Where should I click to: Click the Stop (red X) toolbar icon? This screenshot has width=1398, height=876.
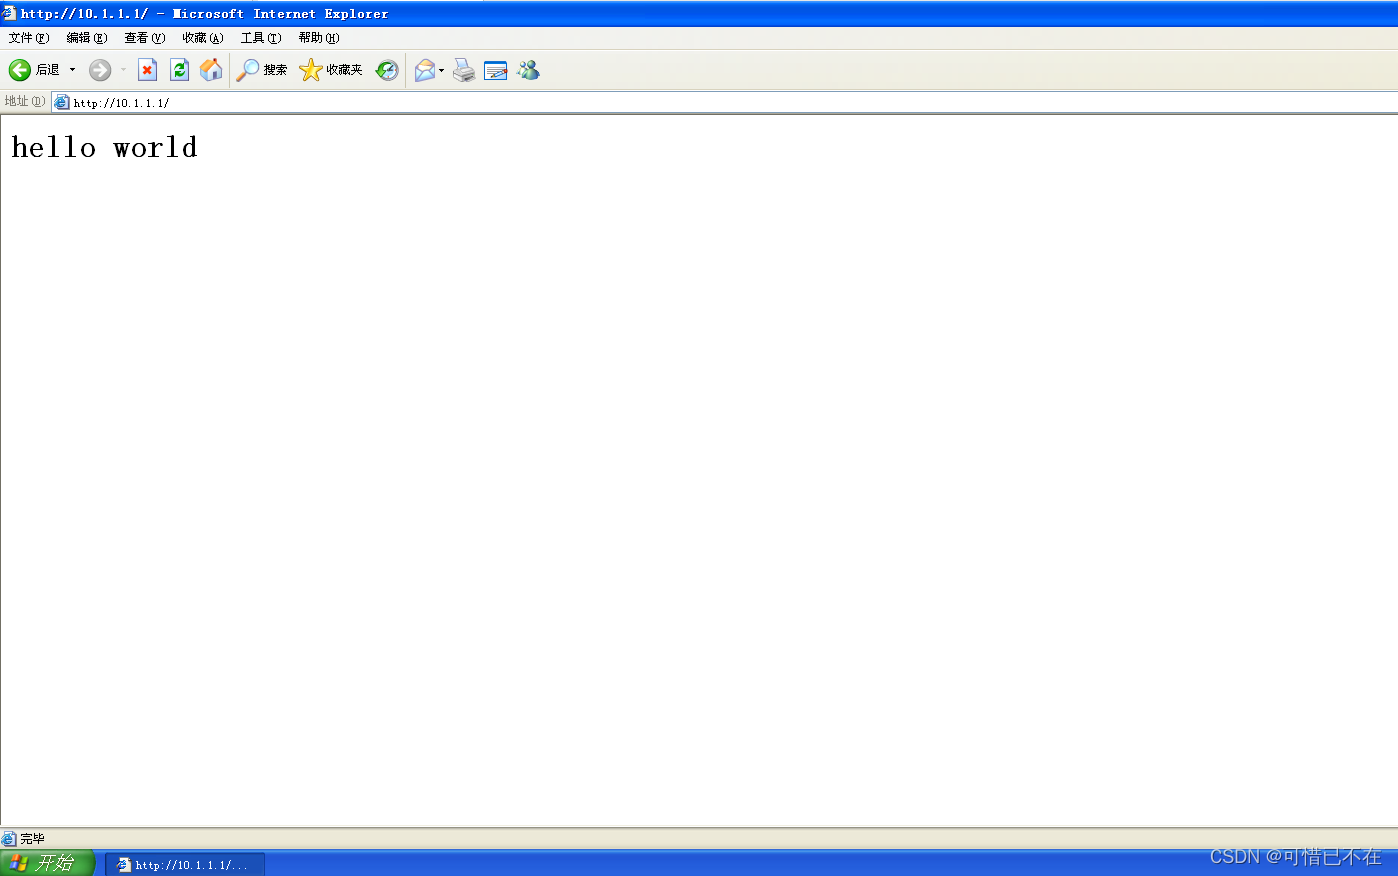(147, 69)
